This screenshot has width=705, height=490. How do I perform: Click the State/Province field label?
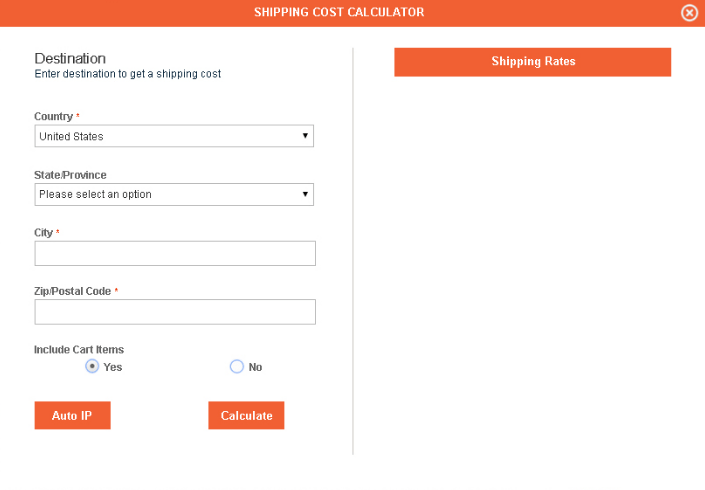click(x=70, y=175)
